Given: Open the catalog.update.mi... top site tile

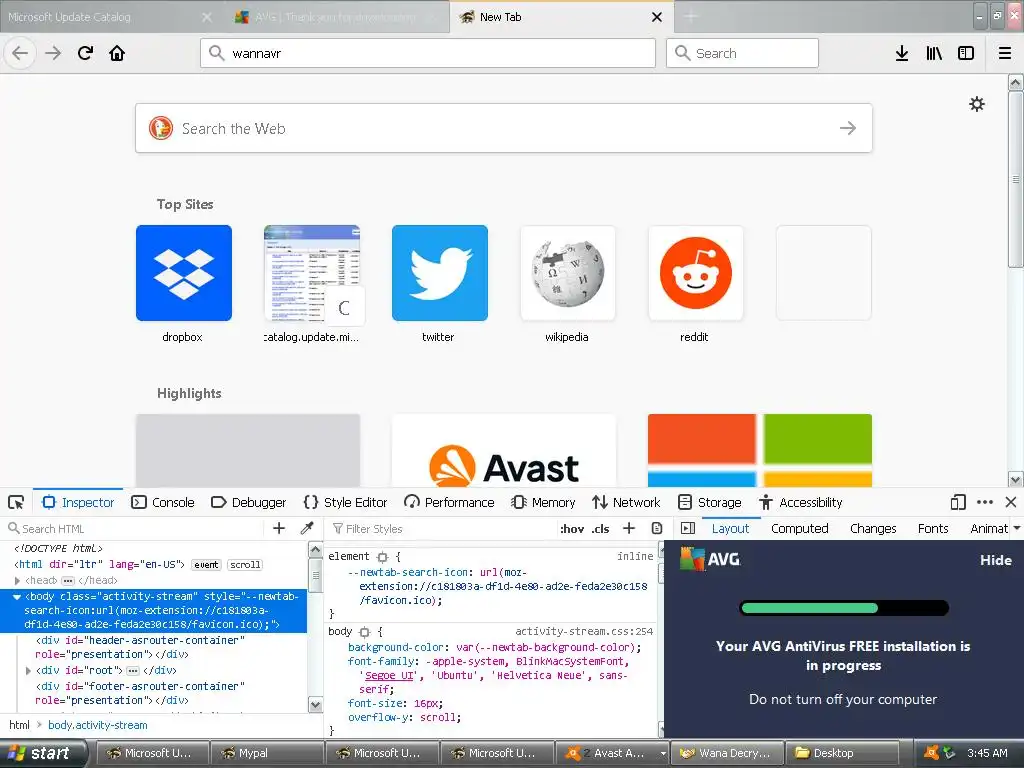Looking at the screenshot, I should point(312,273).
